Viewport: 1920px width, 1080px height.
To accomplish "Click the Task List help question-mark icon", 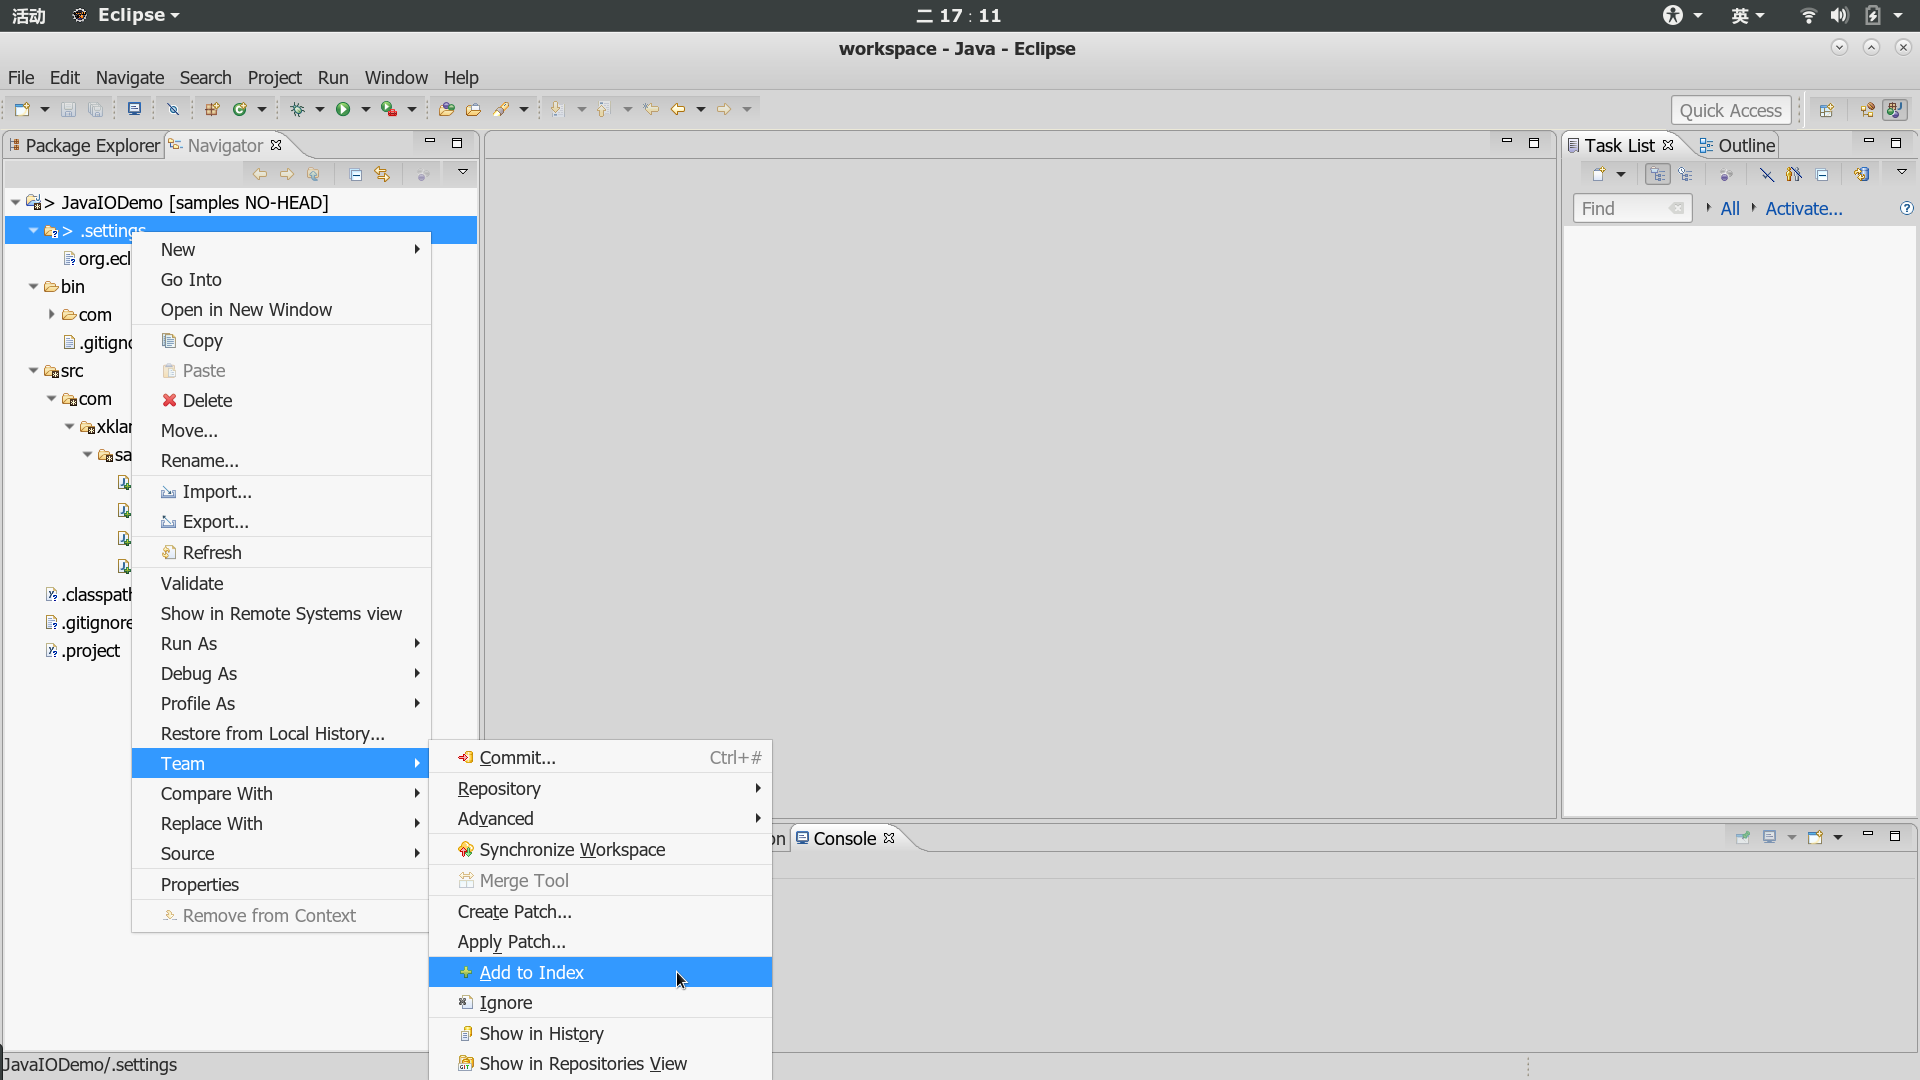I will coord(1906,208).
